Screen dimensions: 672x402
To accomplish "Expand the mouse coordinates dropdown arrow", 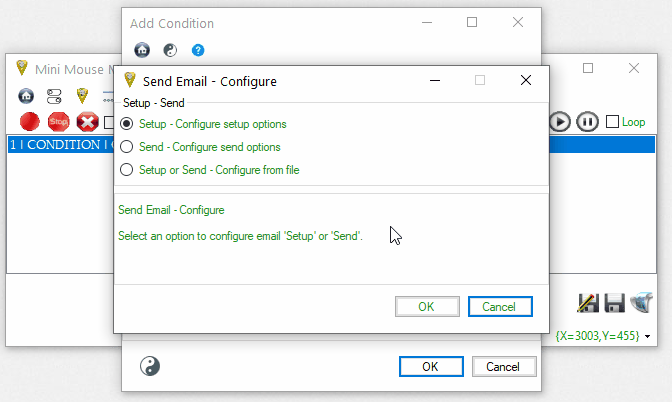I will 648,337.
